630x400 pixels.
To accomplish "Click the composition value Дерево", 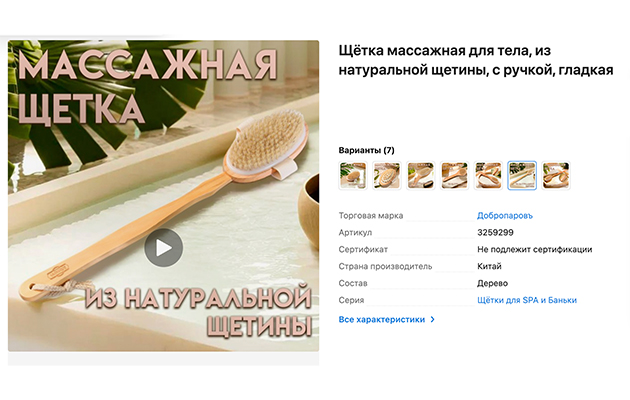I will (x=492, y=283).
